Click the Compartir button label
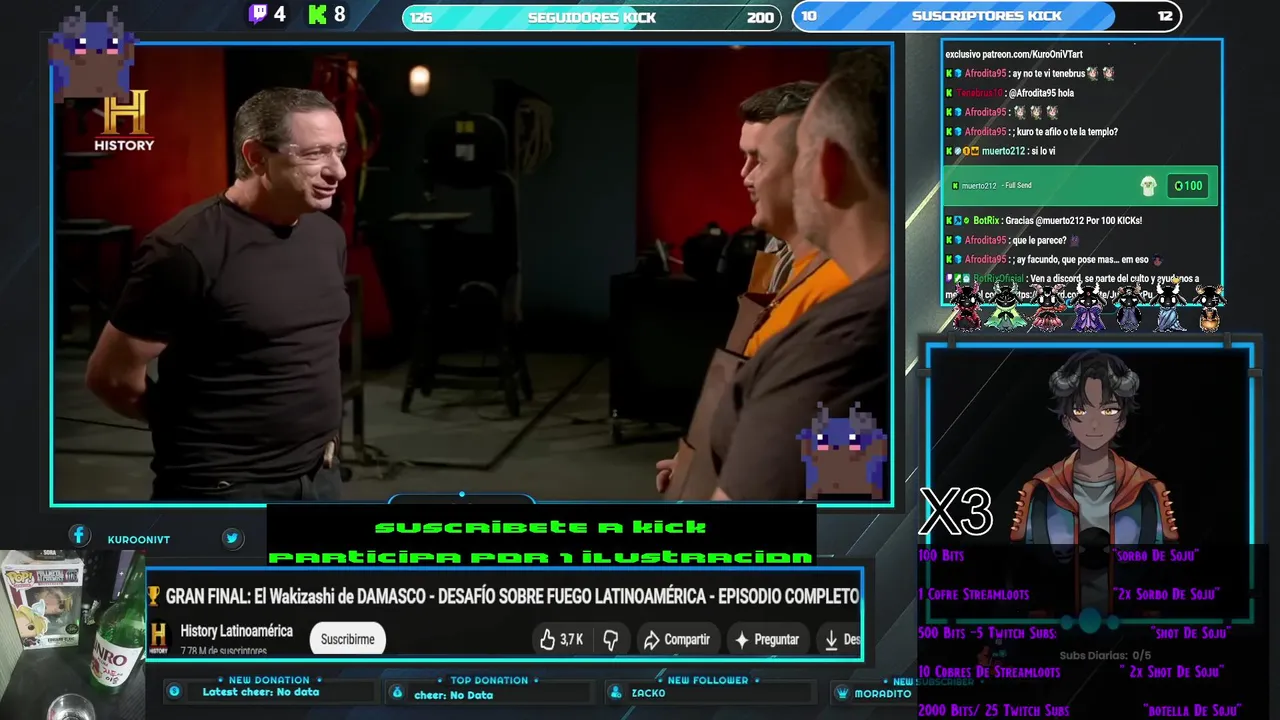This screenshot has width=1280, height=720. click(687, 640)
